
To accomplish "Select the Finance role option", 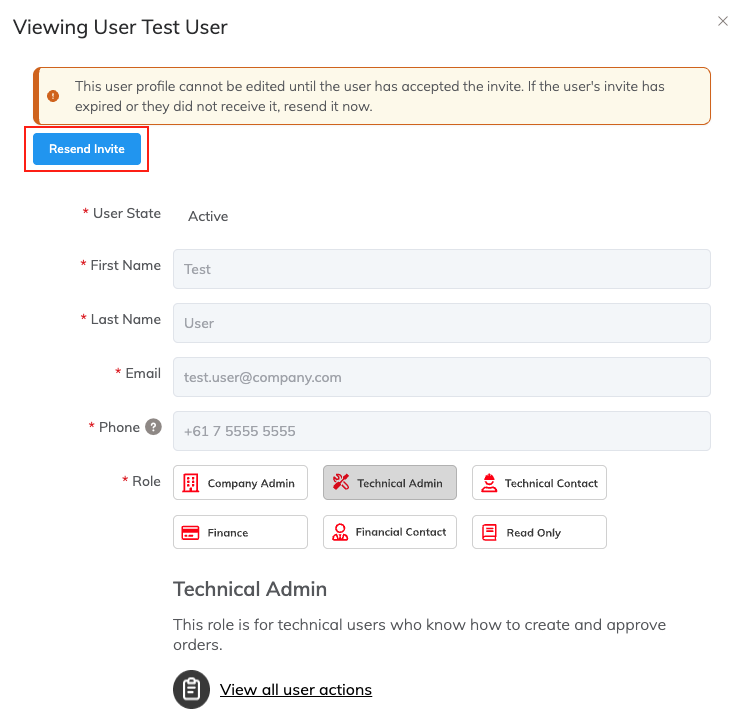I will pyautogui.click(x=240, y=533).
